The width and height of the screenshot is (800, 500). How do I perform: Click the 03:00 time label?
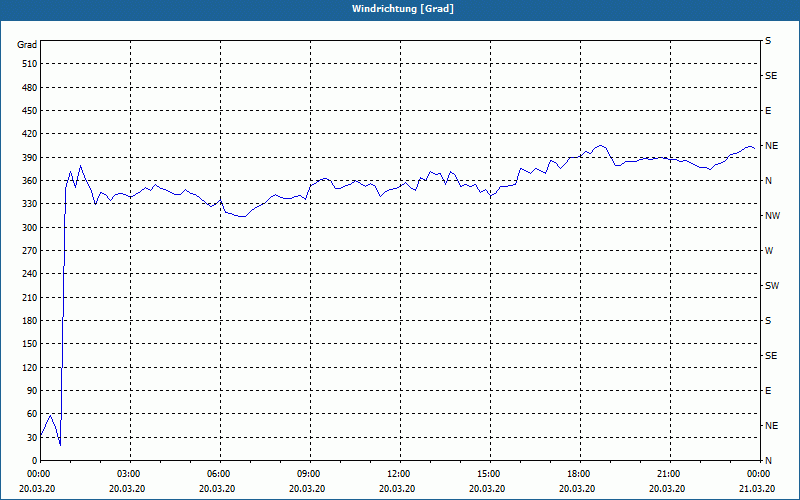pos(131,474)
